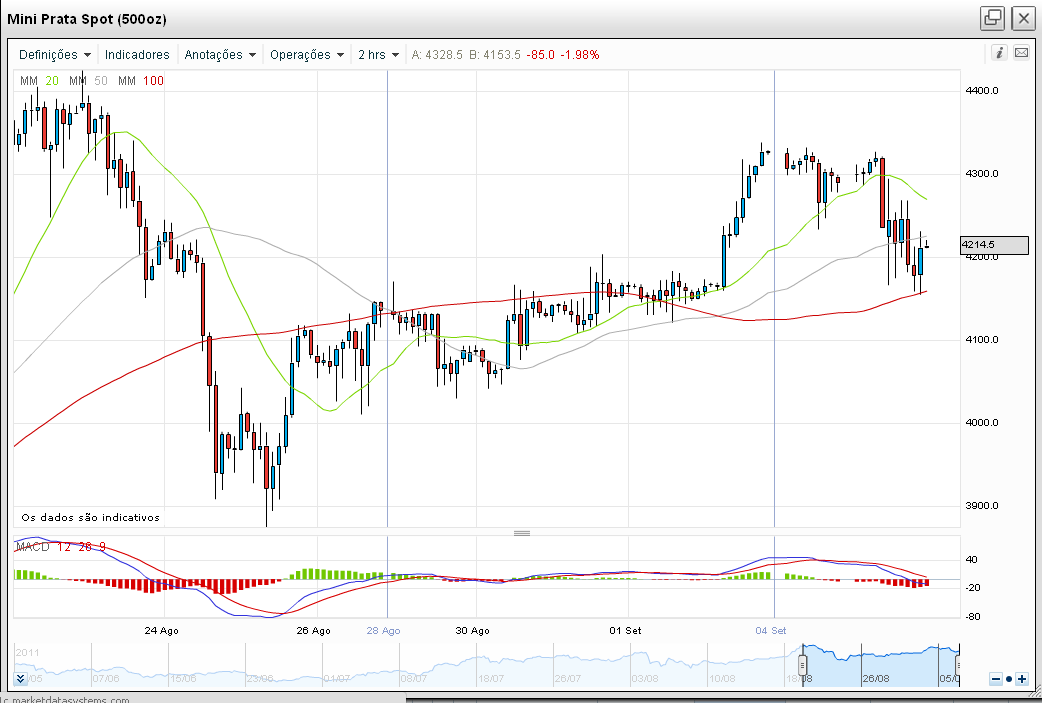
Task: Click the right range slider handle in the overview
Action: (x=958, y=664)
